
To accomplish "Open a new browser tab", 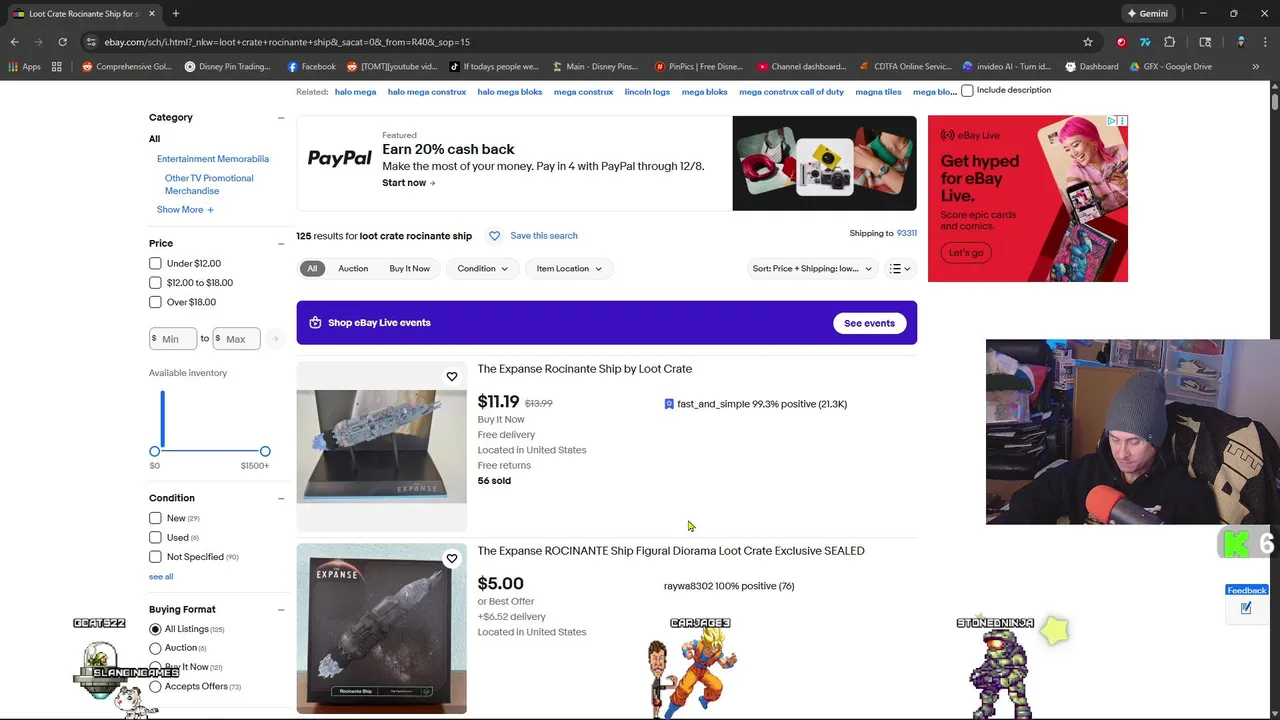I will coord(175,13).
